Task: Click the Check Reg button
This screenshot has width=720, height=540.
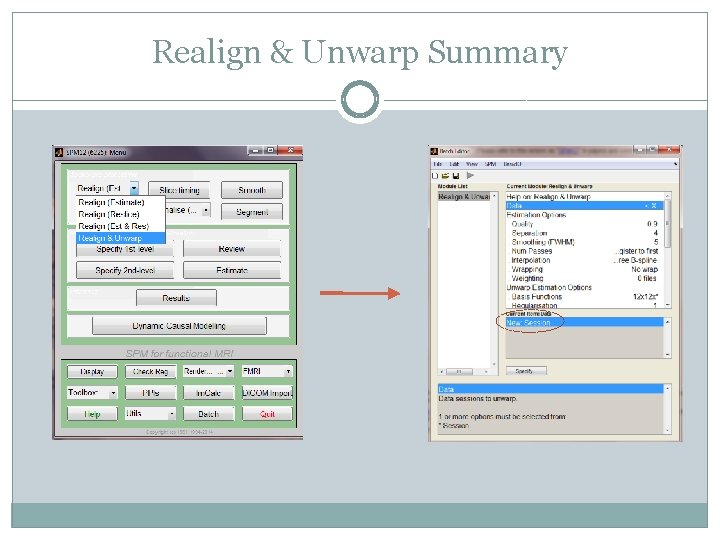Action: click(151, 371)
